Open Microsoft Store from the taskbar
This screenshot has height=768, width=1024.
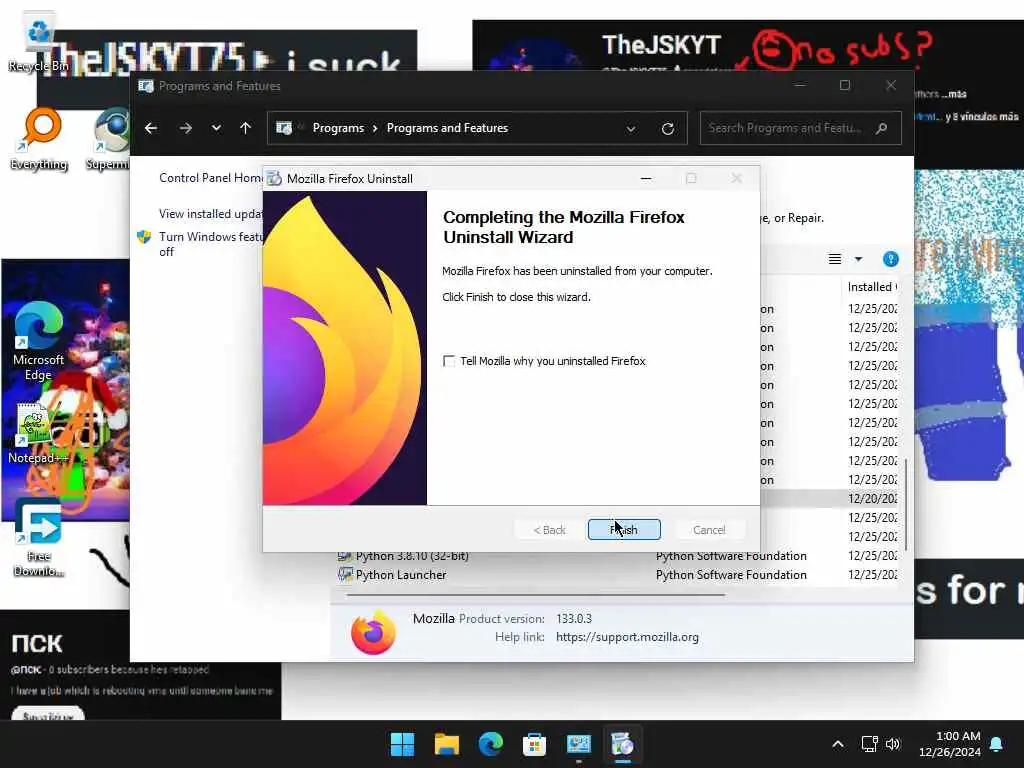(534, 744)
